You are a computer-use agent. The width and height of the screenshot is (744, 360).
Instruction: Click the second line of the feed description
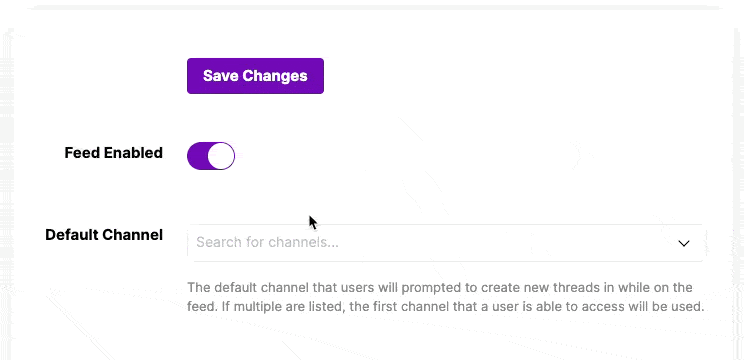pos(445,306)
